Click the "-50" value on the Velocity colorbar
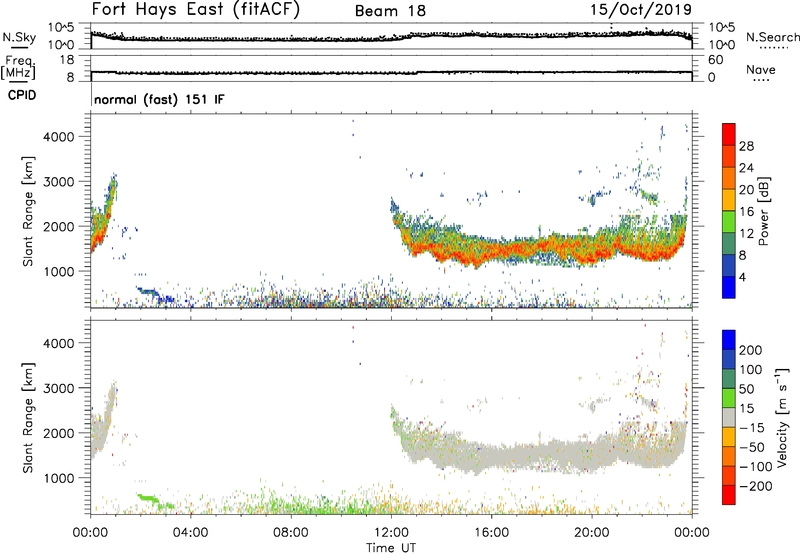 [752, 447]
